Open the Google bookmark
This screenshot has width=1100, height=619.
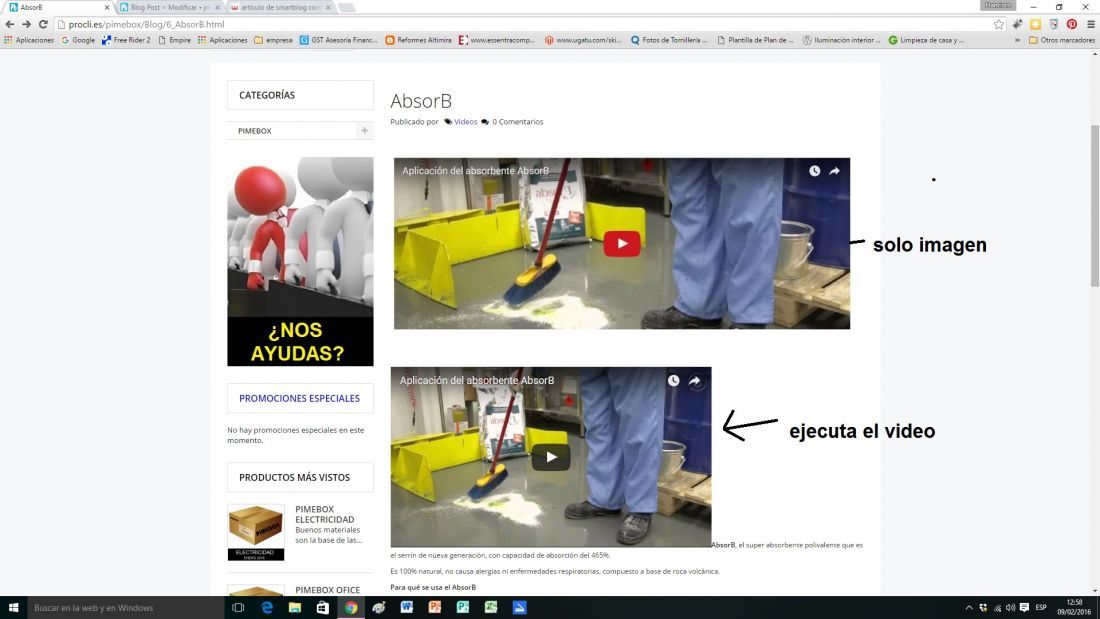[78, 40]
